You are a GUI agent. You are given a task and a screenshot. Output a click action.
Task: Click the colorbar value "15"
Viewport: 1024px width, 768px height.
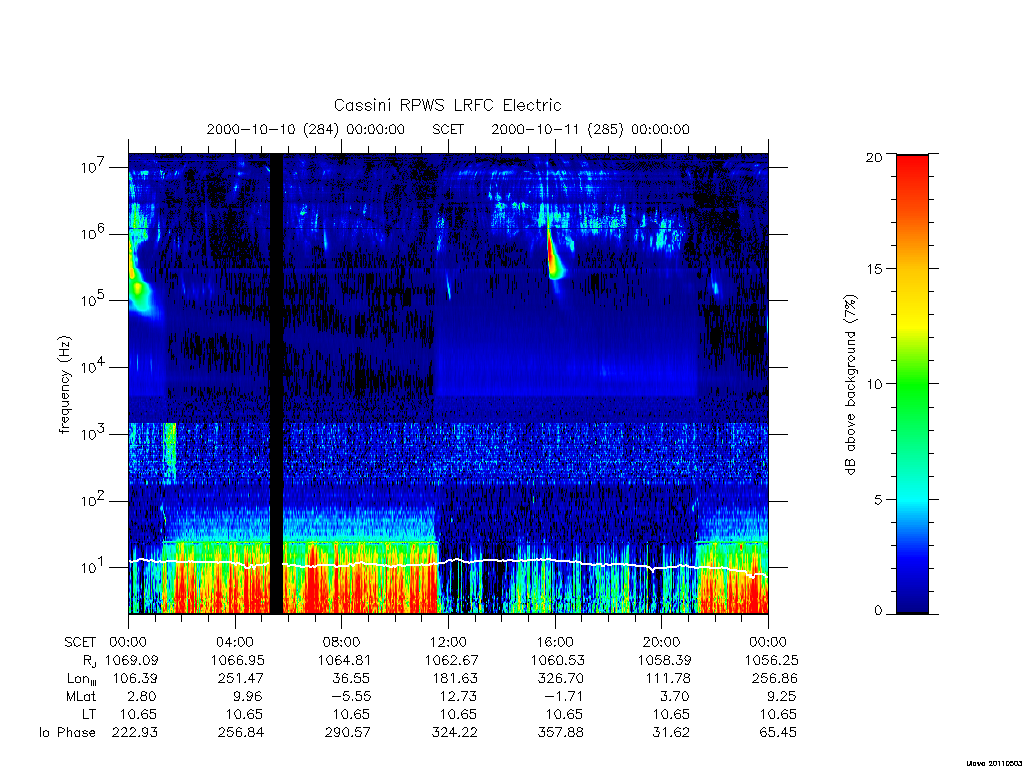[874, 270]
